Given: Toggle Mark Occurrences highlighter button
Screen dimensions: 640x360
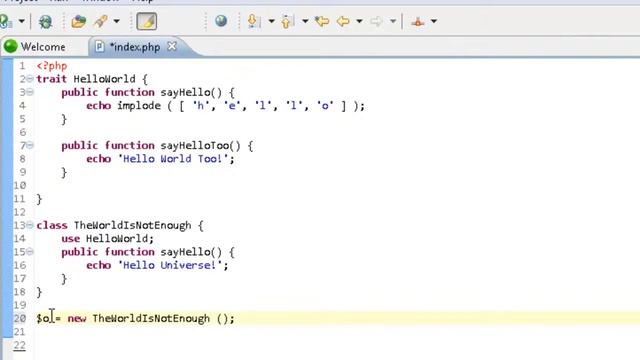Looking at the screenshot, I should [146, 21].
